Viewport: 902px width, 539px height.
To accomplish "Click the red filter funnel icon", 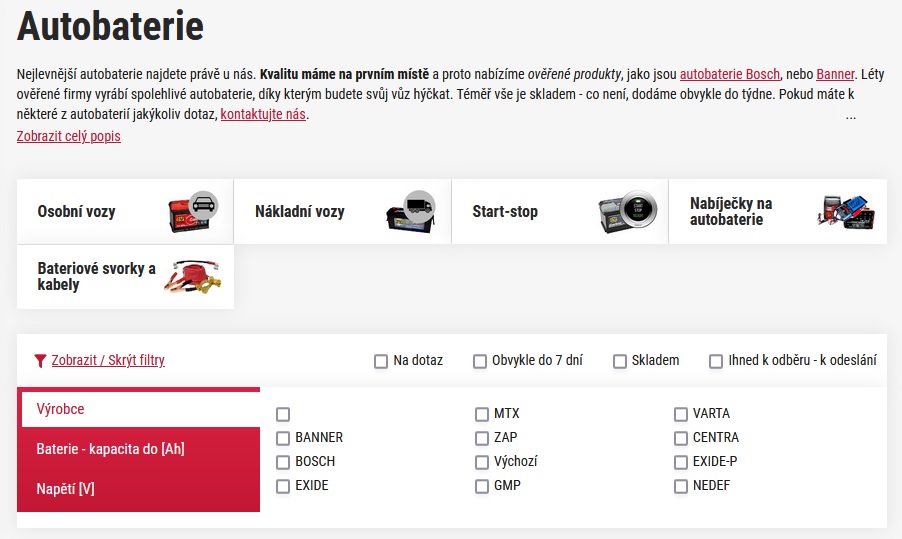I will [40, 361].
